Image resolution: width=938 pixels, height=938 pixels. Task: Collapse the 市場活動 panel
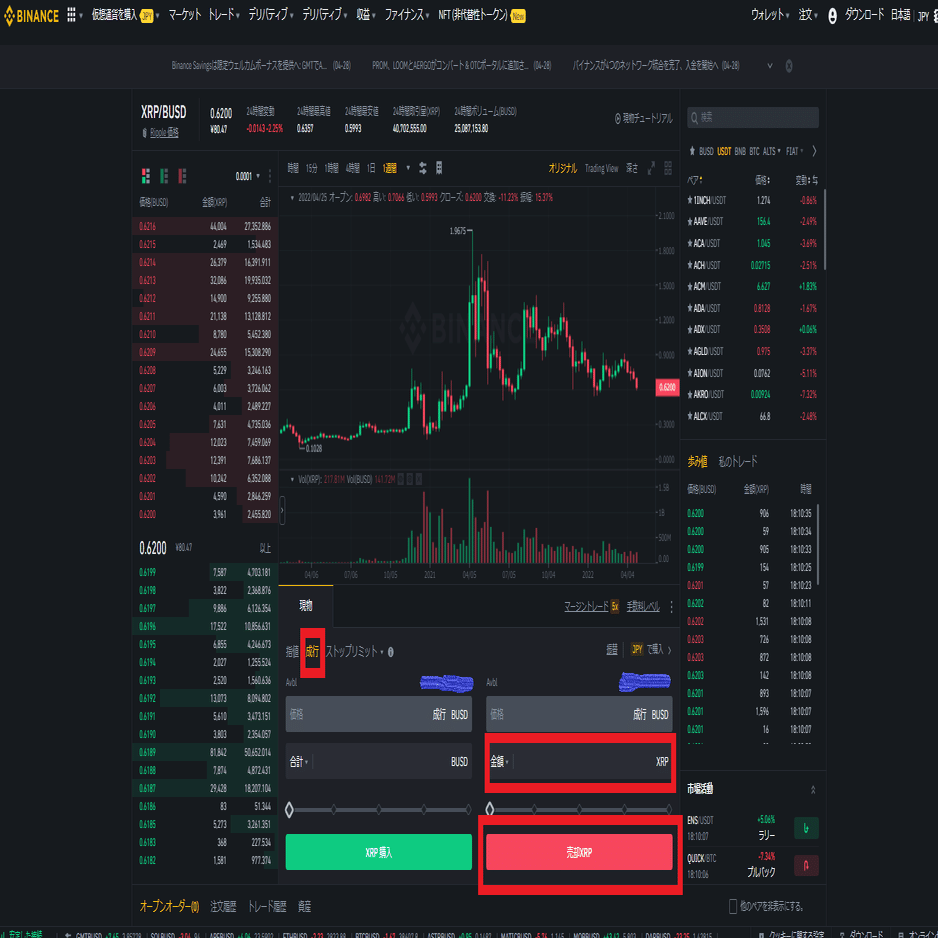(813, 790)
